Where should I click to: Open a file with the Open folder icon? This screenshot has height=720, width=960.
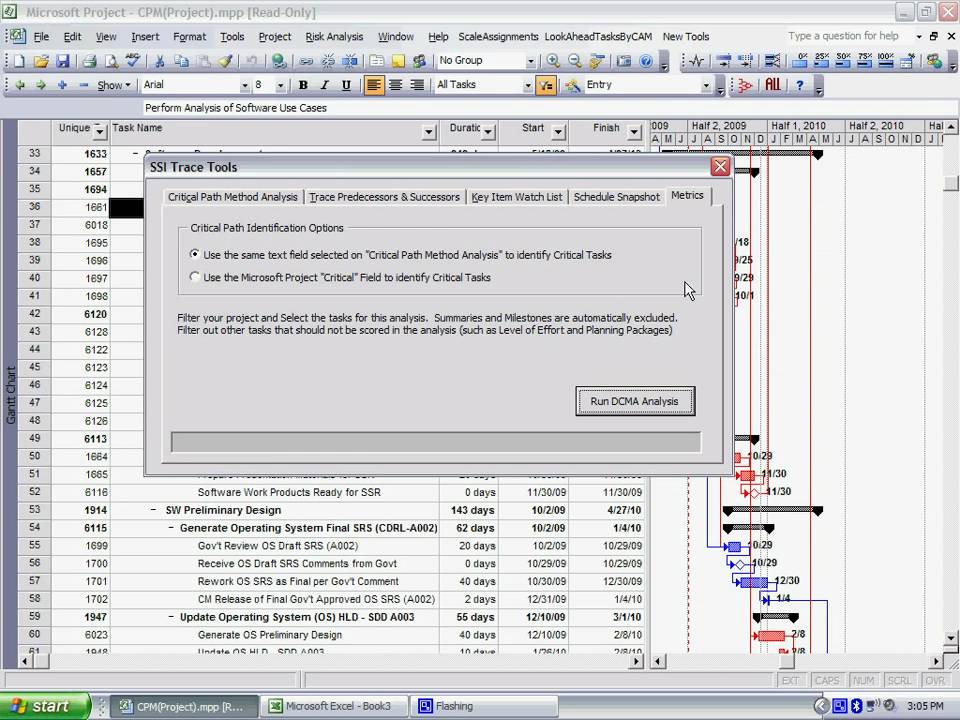coord(41,61)
